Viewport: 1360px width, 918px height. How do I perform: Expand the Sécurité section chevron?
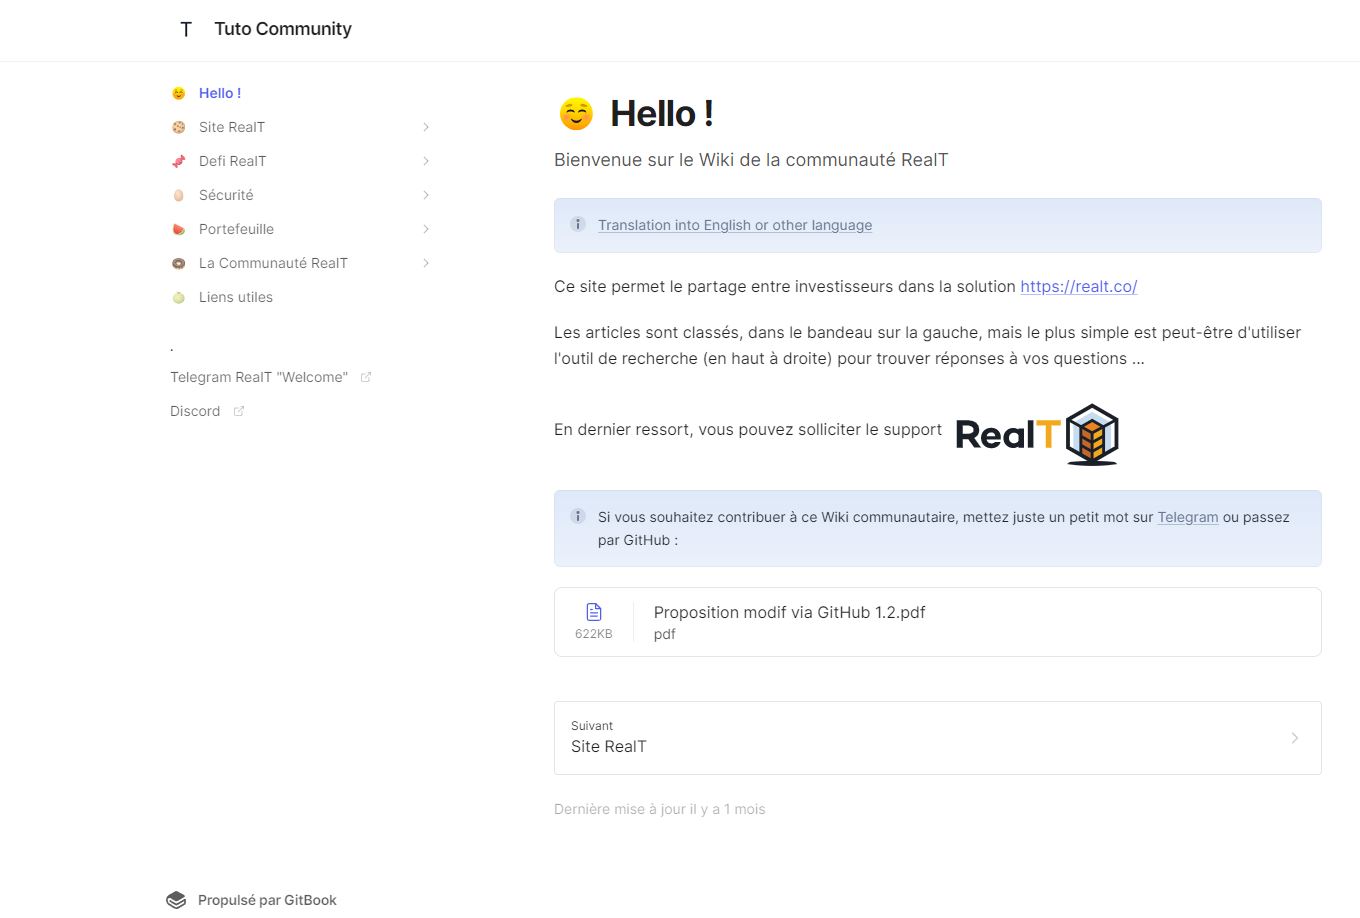tap(426, 195)
